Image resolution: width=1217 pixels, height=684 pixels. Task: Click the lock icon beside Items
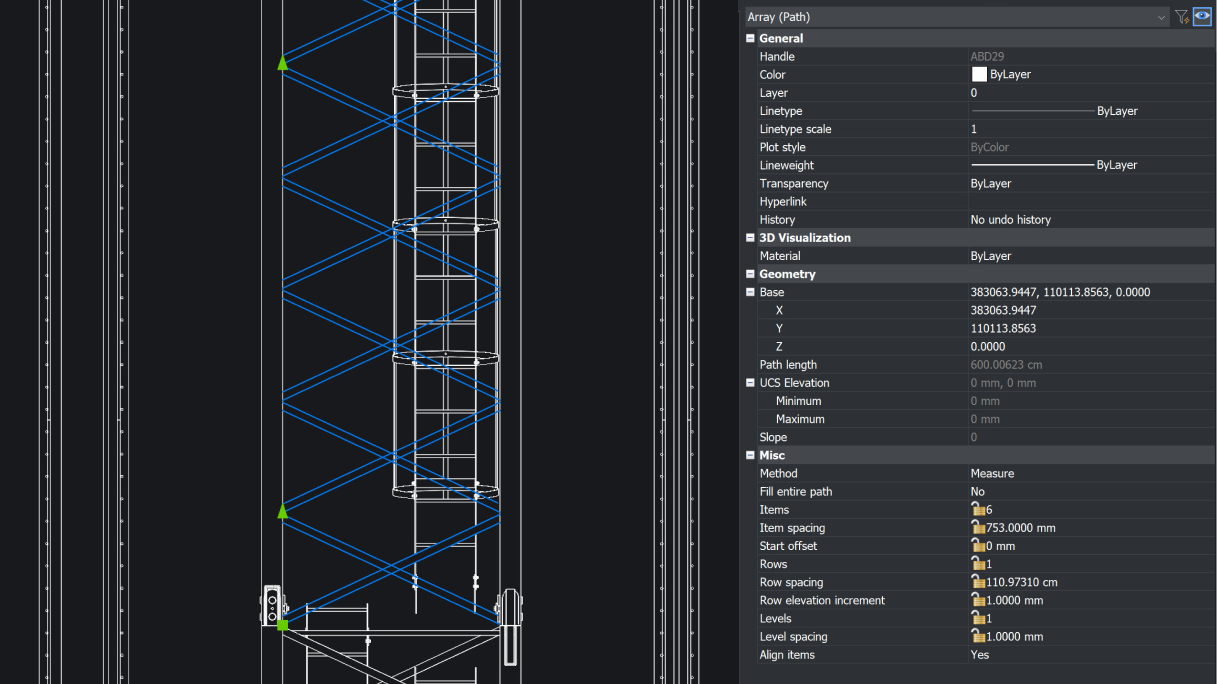pos(978,509)
